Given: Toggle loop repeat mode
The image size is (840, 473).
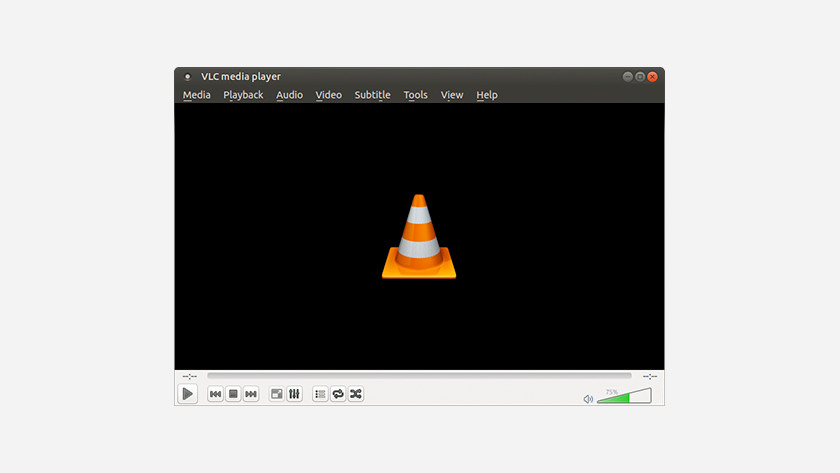Looking at the screenshot, I should (338, 394).
